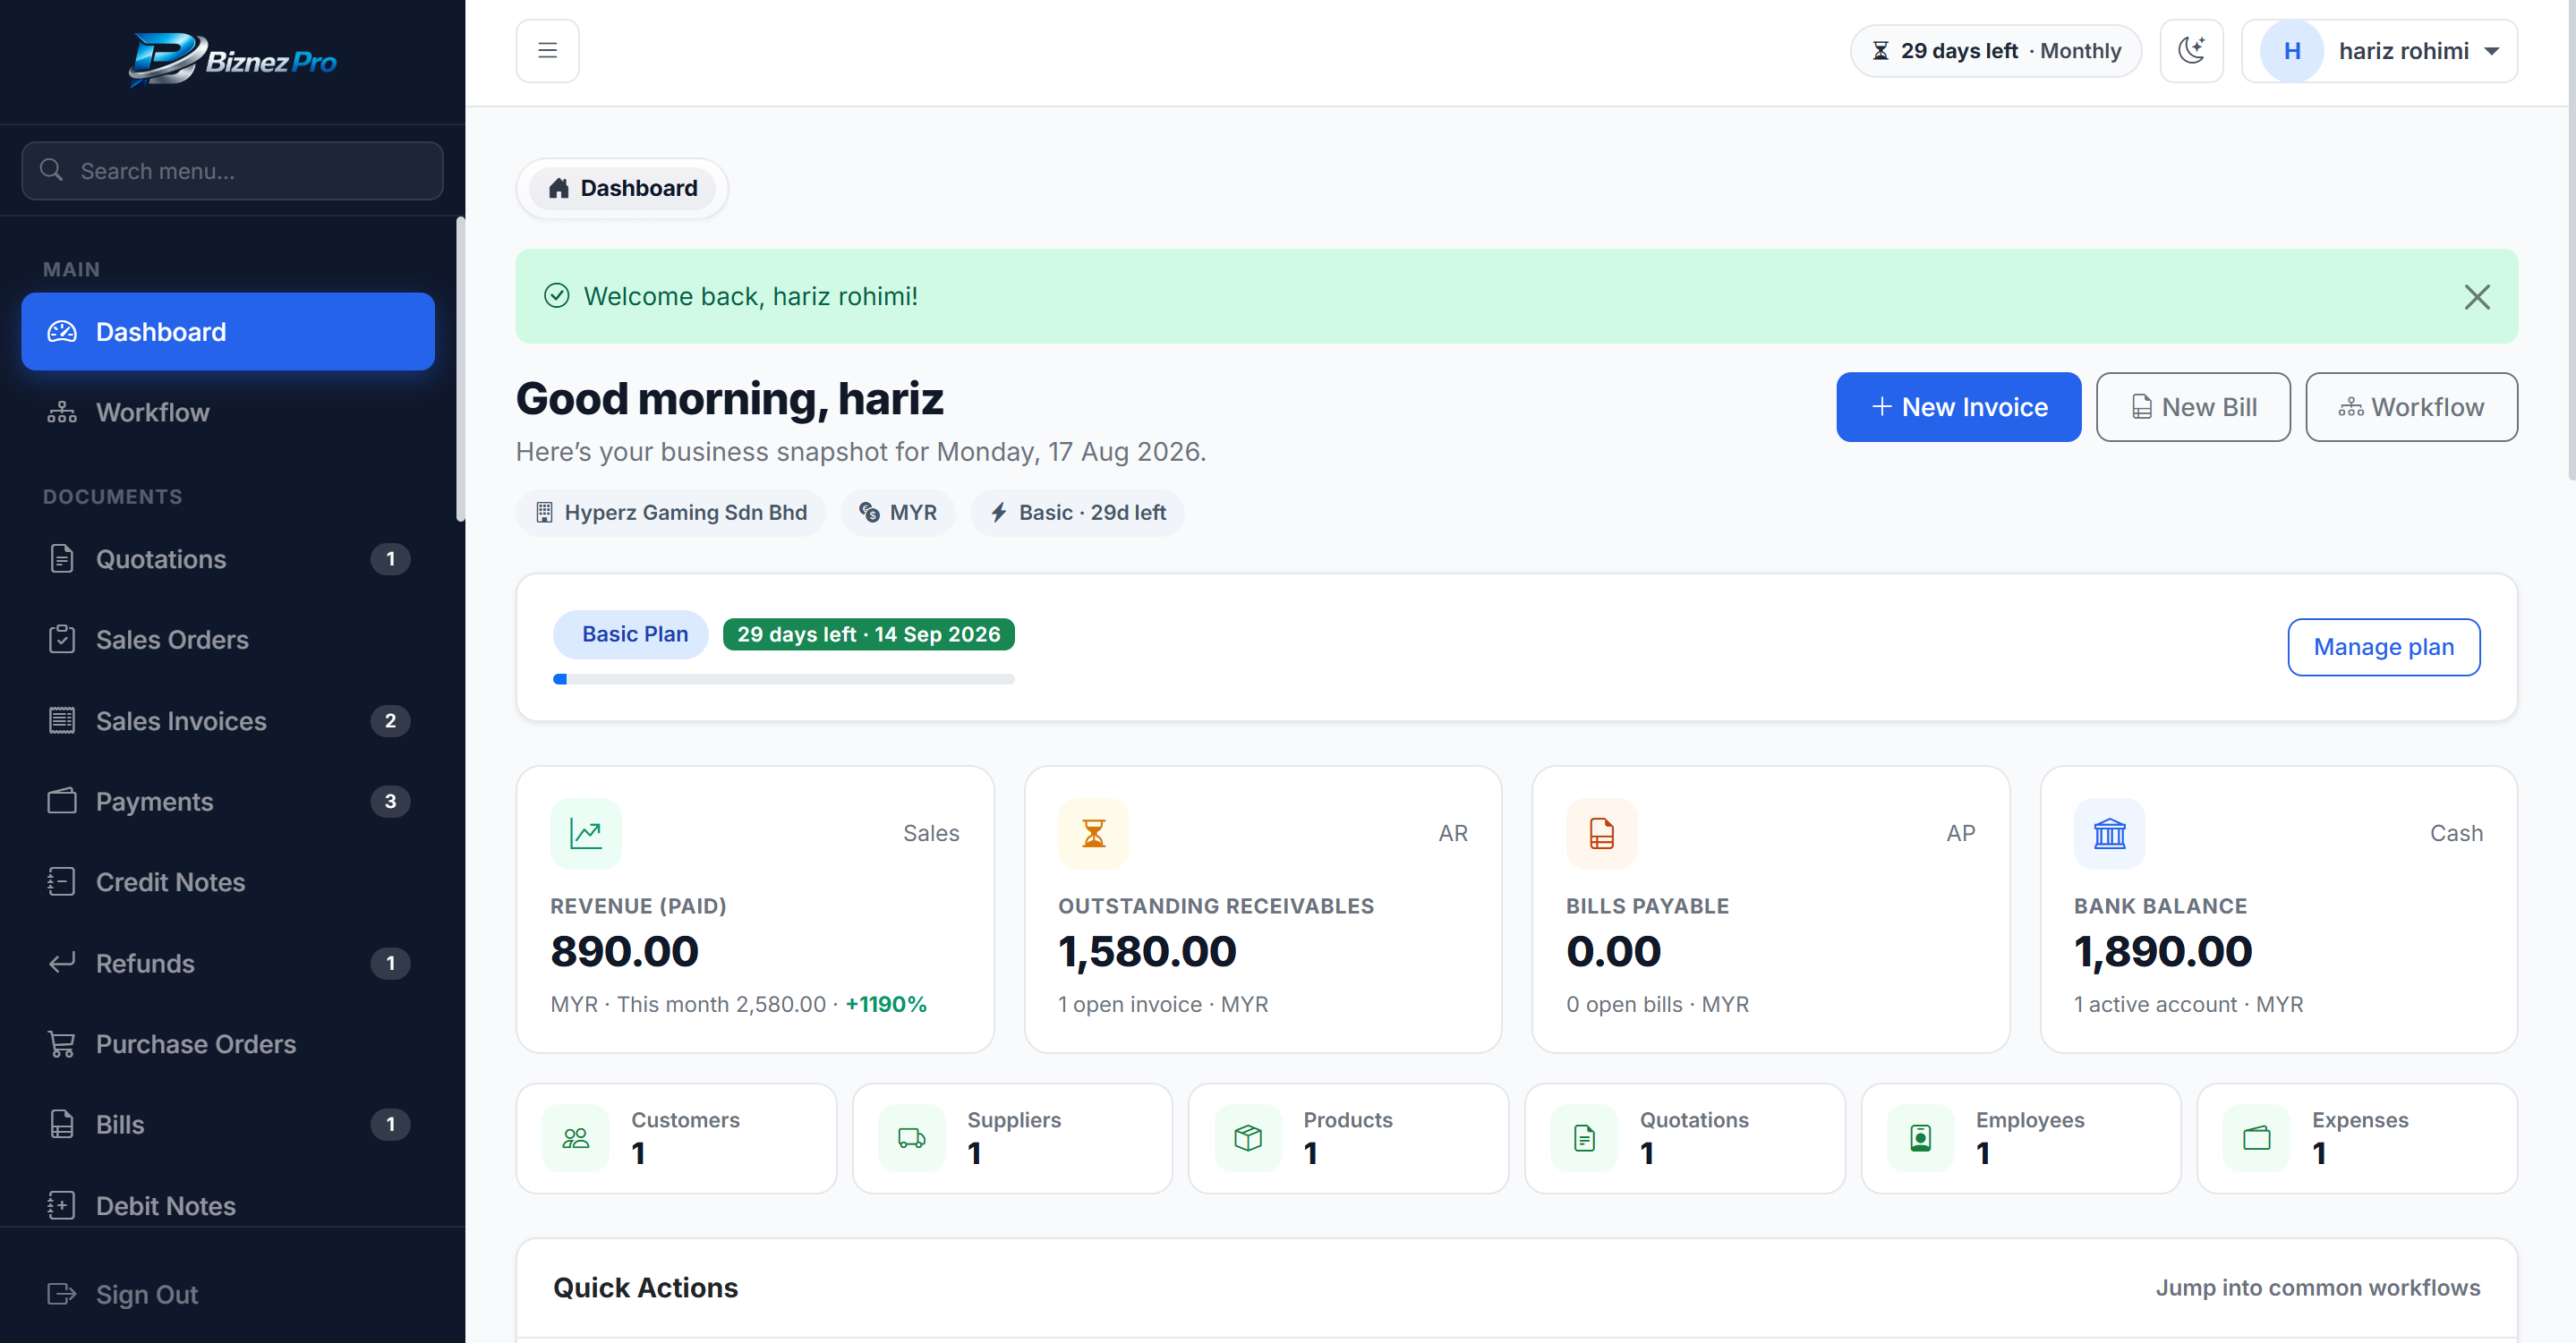The image size is (2576, 1343).
Task: Open the Customers stat card
Action: pyautogui.click(x=676, y=1137)
